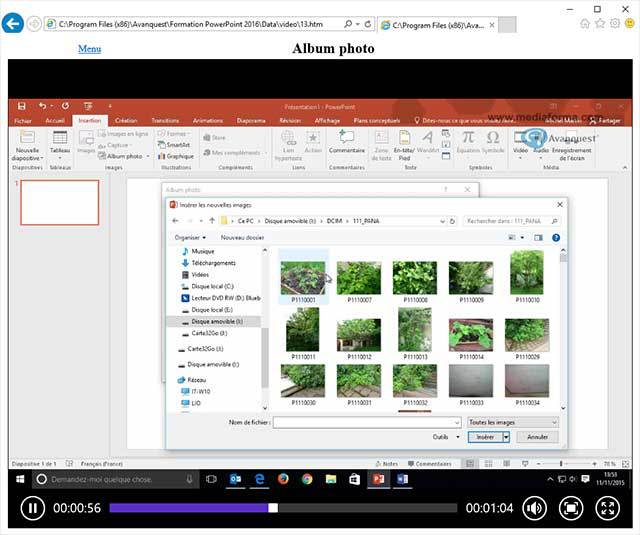Viewport: 640px width, 535px height.
Task: Select the Animations ribbon tab
Action: (x=208, y=120)
